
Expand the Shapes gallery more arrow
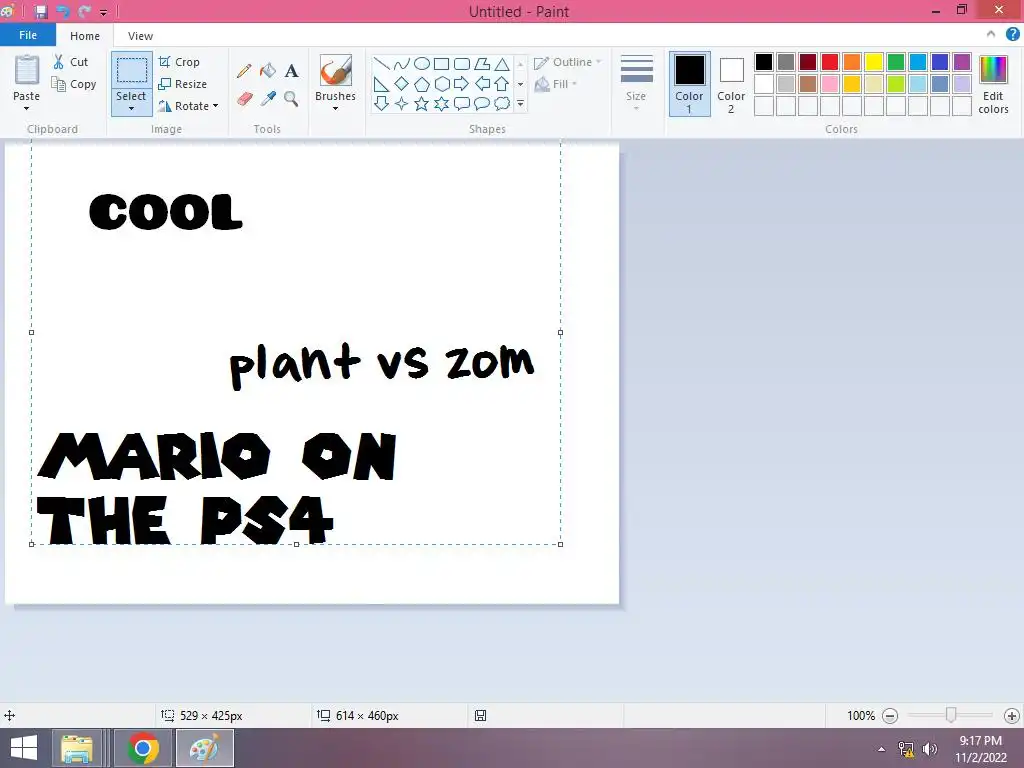click(520, 103)
